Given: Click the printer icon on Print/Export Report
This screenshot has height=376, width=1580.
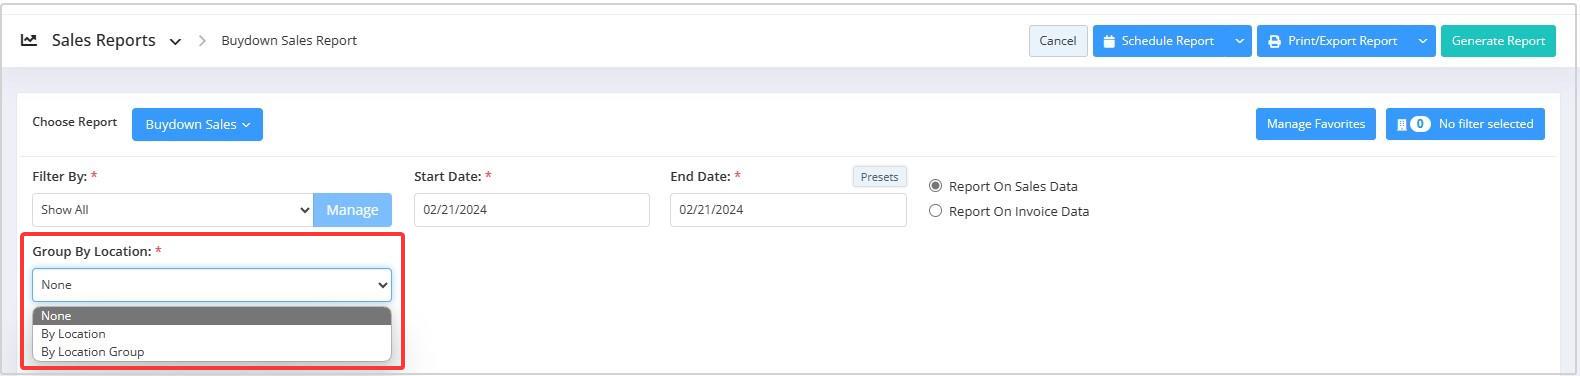Looking at the screenshot, I should point(1274,41).
